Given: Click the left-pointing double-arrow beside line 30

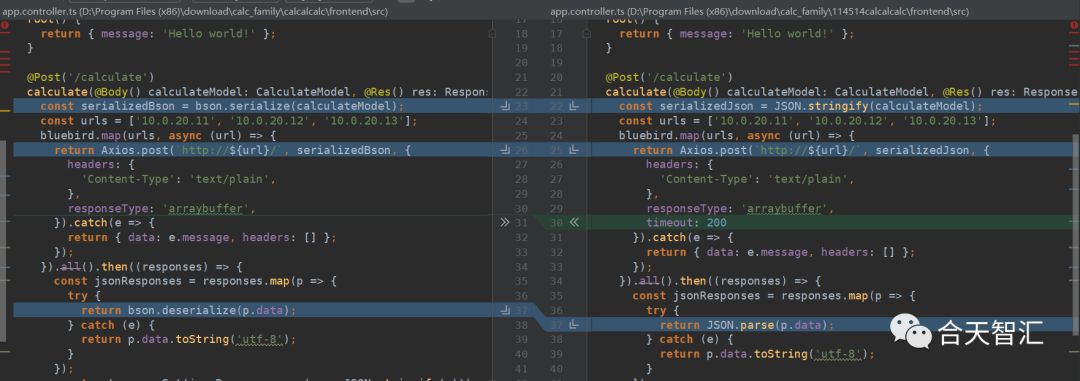Looking at the screenshot, I should point(574,222).
